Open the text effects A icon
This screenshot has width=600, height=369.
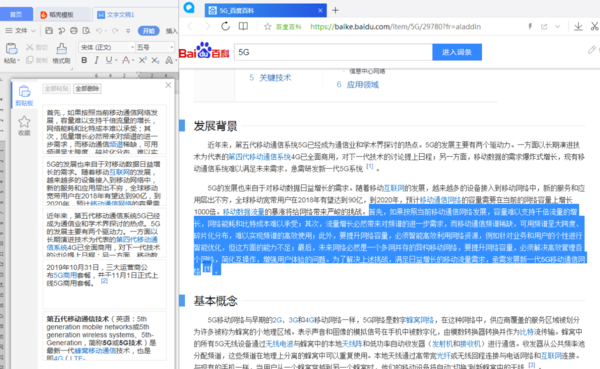point(169,60)
